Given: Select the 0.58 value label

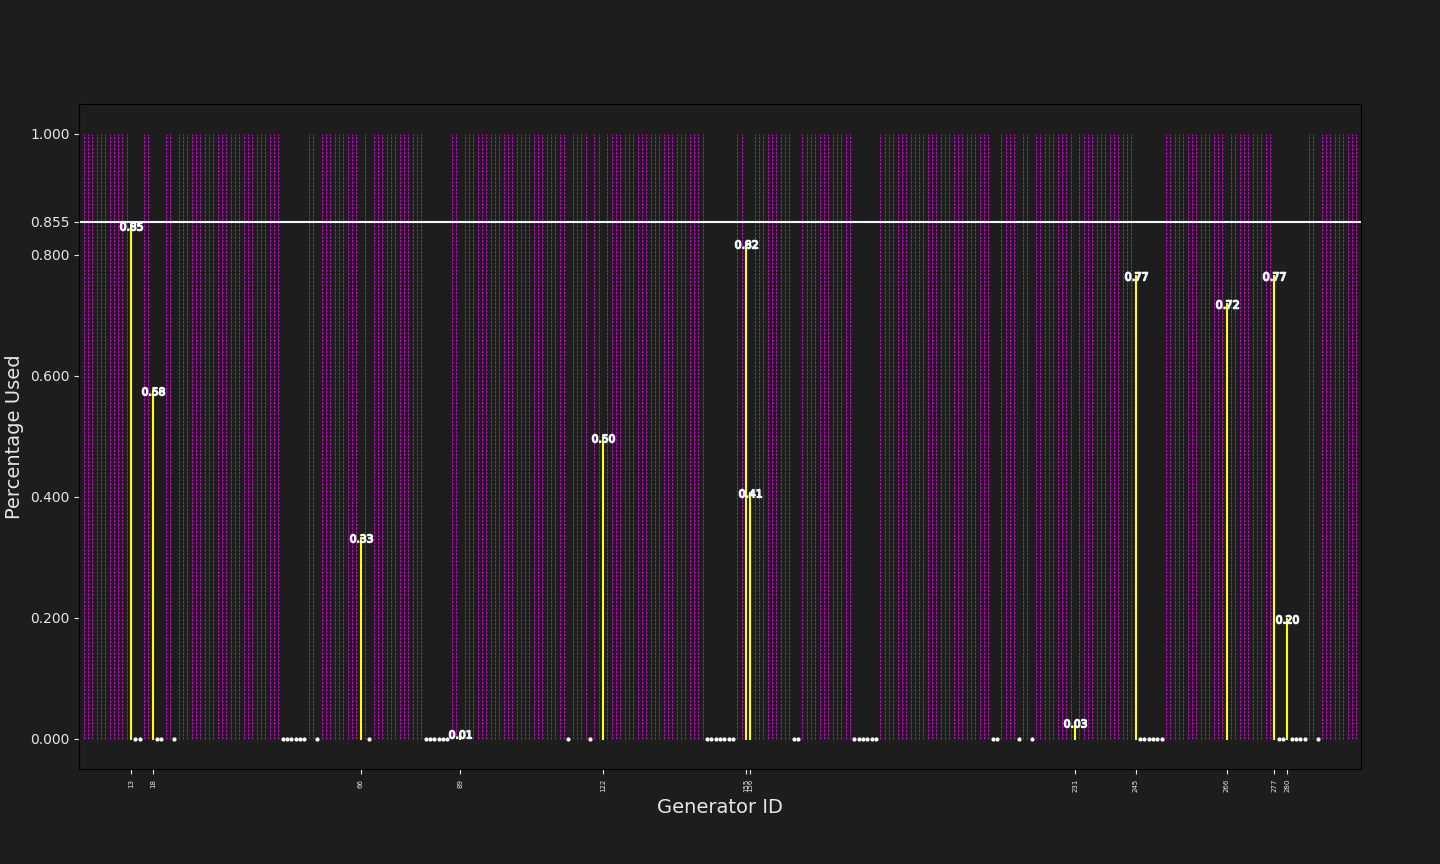Looking at the screenshot, I should 153,393.
